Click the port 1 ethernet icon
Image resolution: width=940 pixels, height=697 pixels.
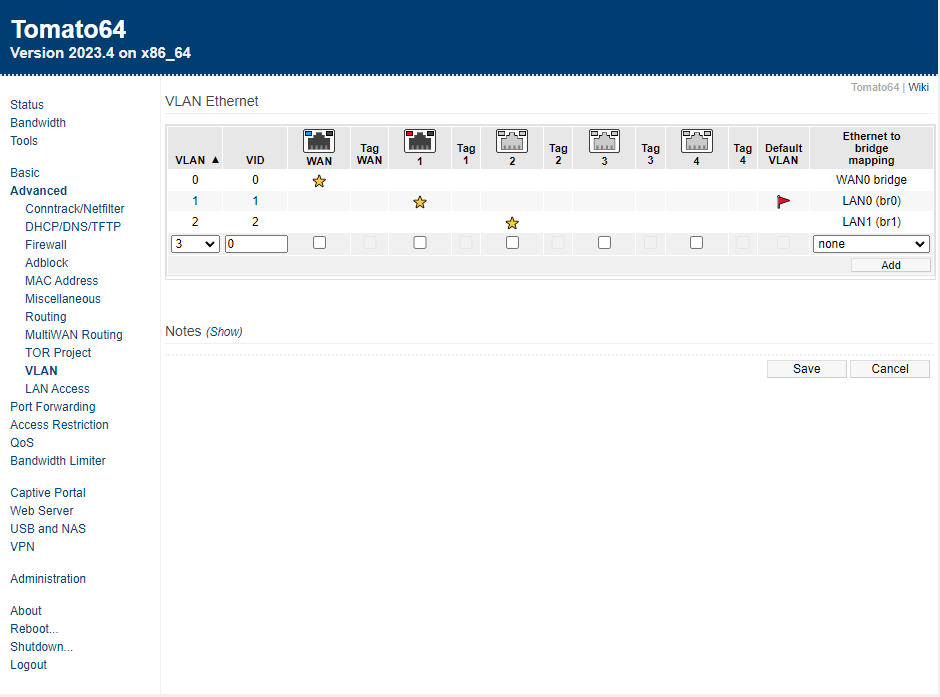(x=420, y=141)
